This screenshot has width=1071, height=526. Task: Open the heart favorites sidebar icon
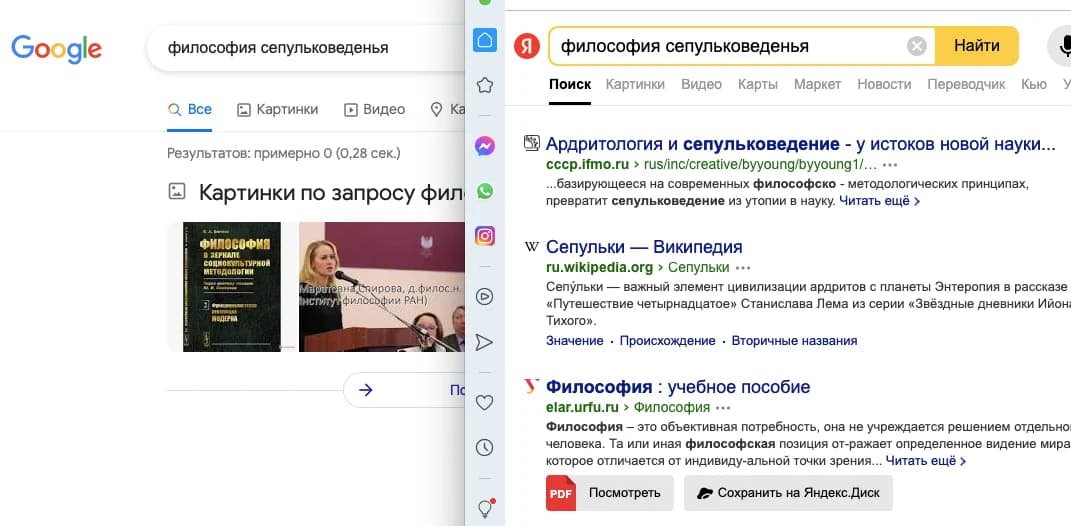484,402
